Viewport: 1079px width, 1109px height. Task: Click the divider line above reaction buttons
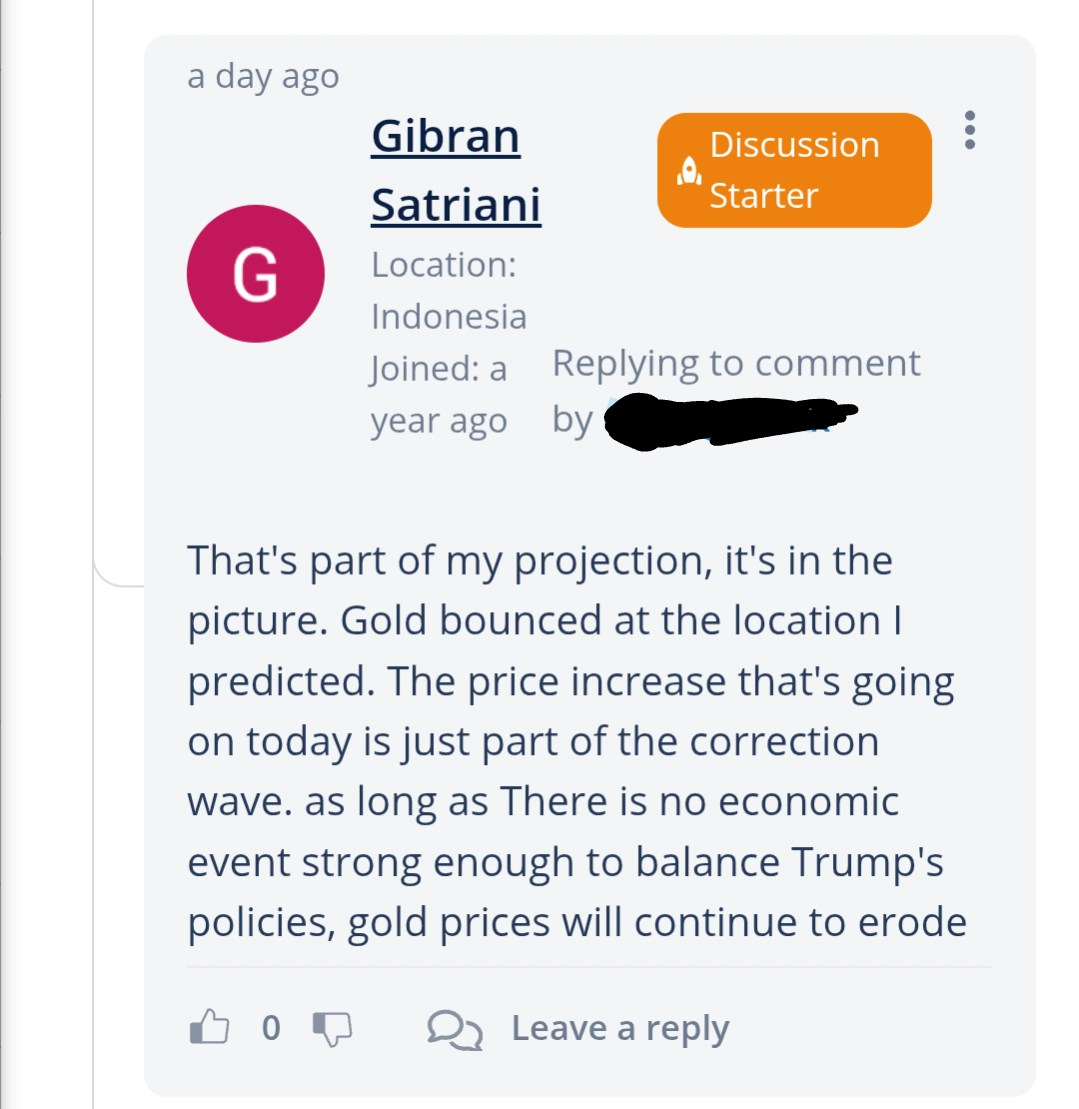pos(590,966)
